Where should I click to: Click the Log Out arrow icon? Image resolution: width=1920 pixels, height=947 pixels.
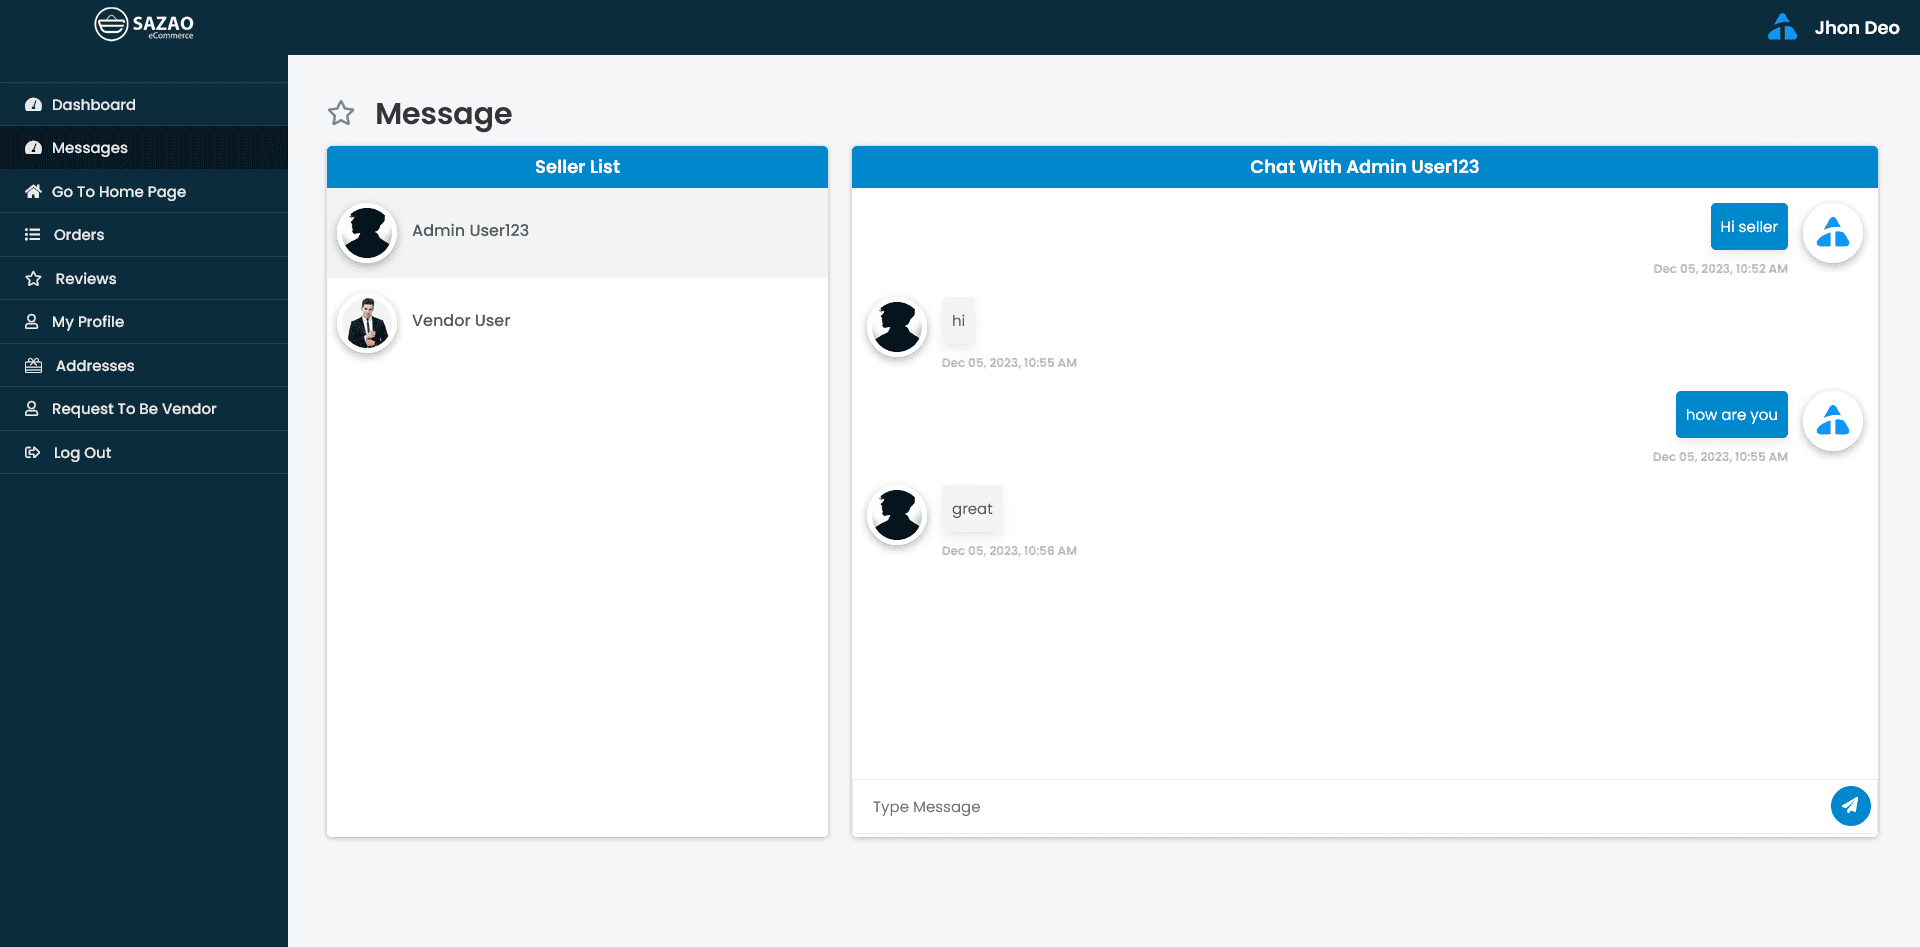(x=33, y=453)
